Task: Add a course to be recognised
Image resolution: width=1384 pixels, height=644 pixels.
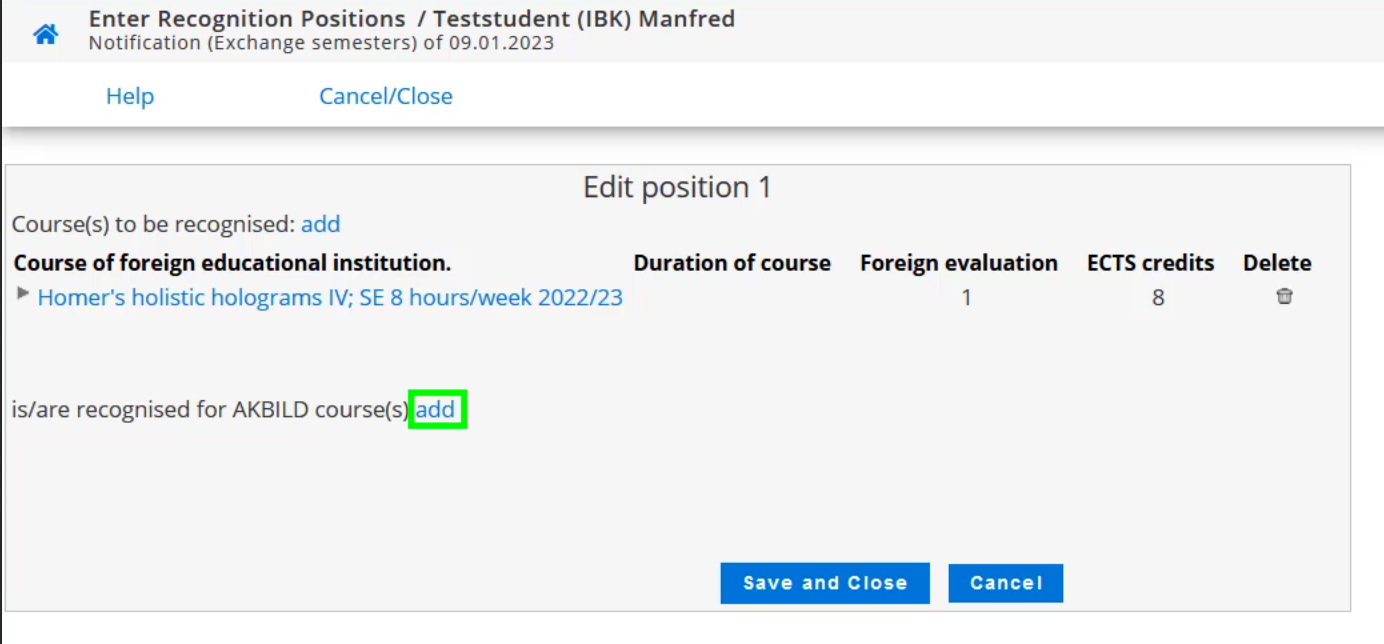Action: click(320, 224)
